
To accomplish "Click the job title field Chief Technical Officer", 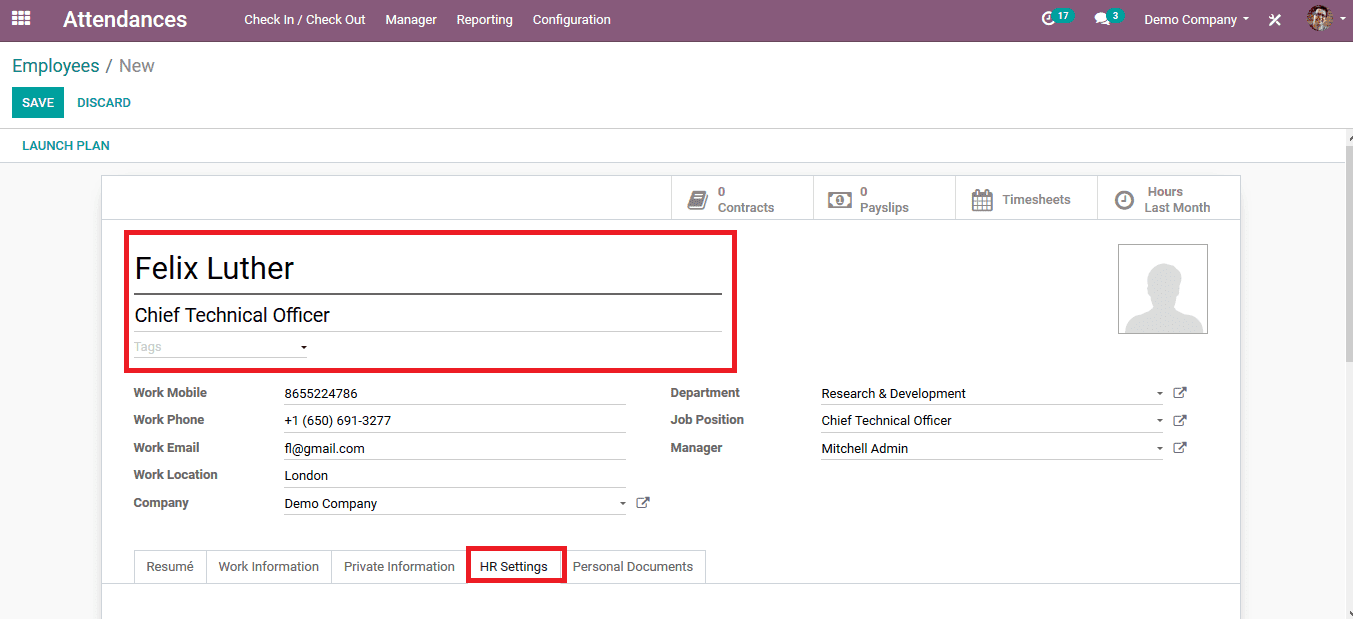I will [428, 315].
